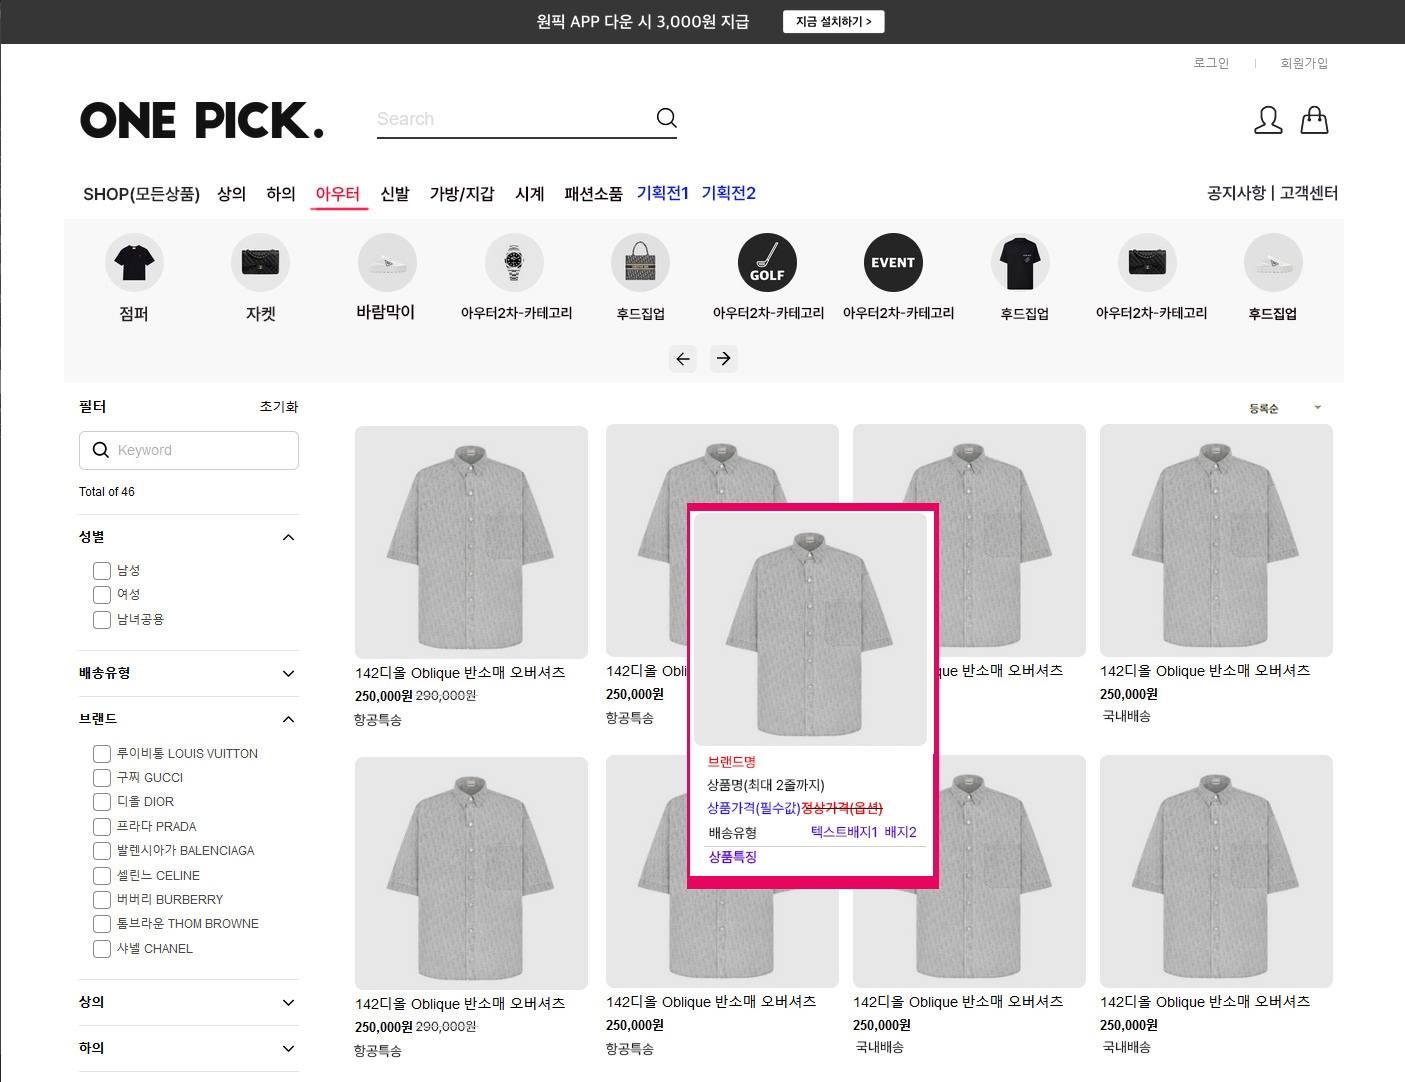Check the 여성 gender filter
Image resolution: width=1405 pixels, height=1082 pixels.
point(102,595)
